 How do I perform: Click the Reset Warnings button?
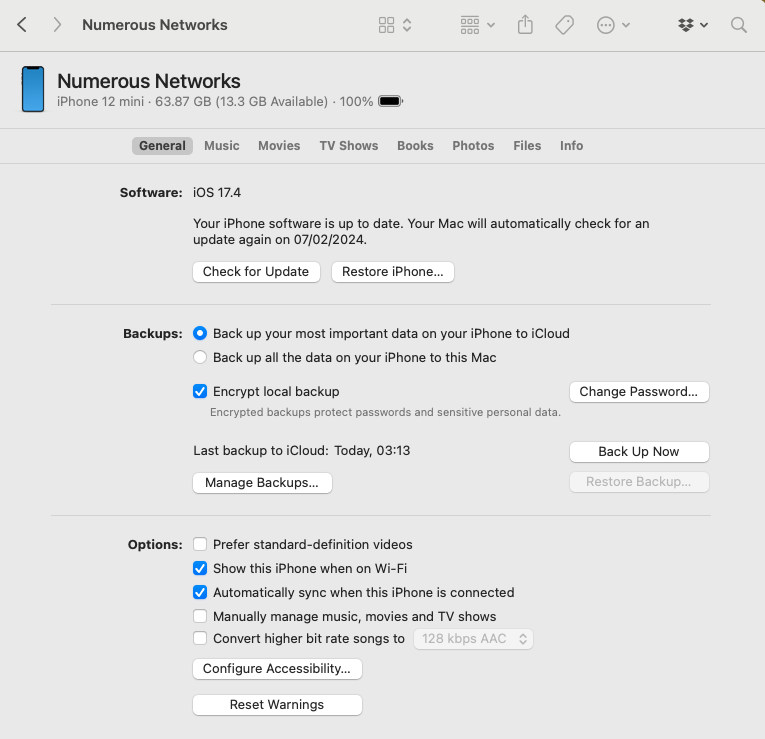277,705
